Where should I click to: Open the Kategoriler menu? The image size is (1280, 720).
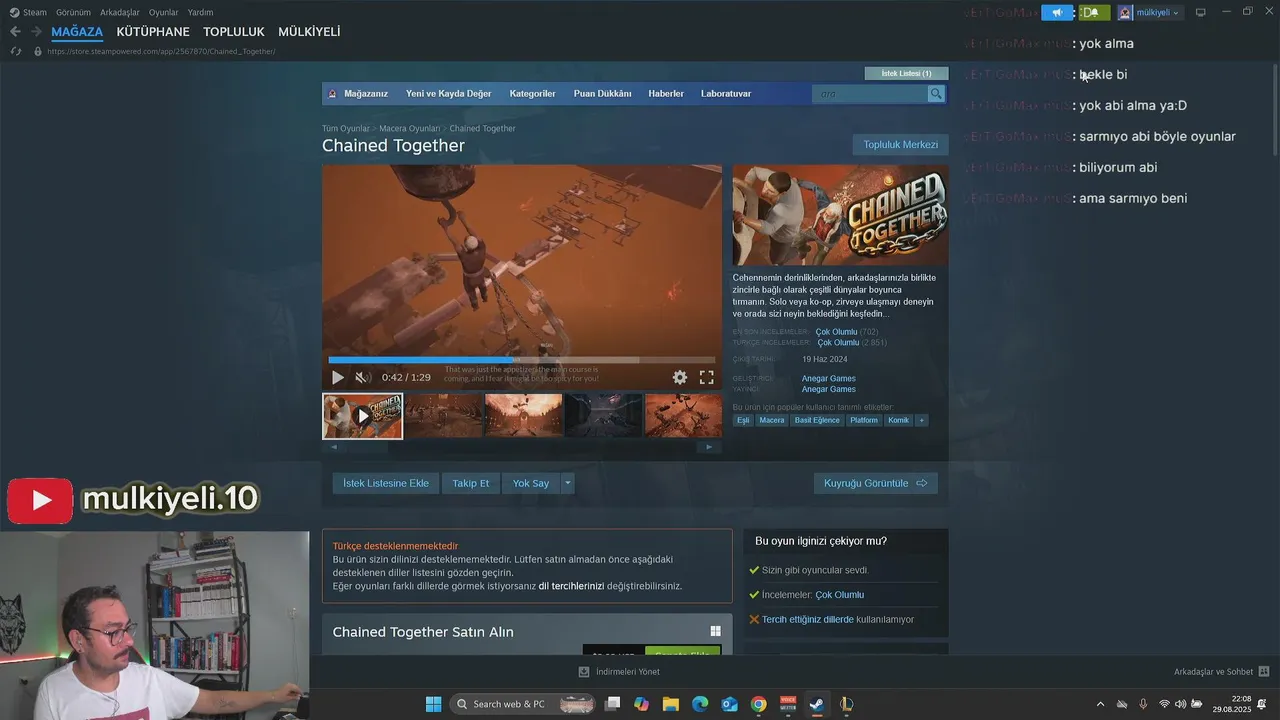coord(532,93)
